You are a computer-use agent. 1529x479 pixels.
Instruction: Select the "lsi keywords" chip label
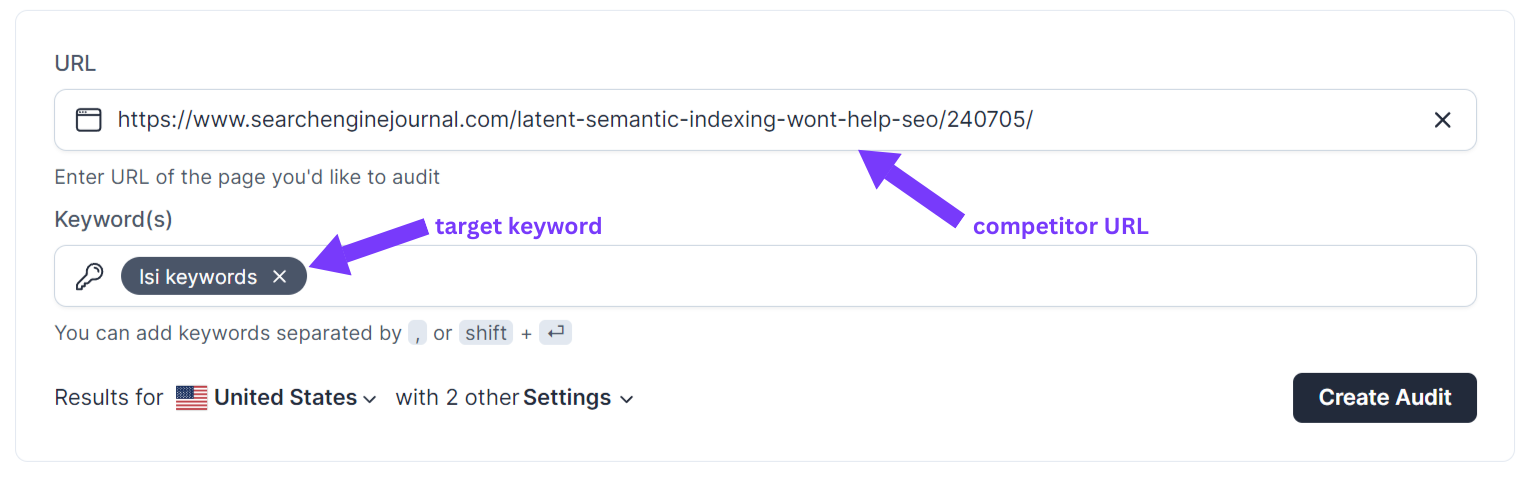click(198, 277)
